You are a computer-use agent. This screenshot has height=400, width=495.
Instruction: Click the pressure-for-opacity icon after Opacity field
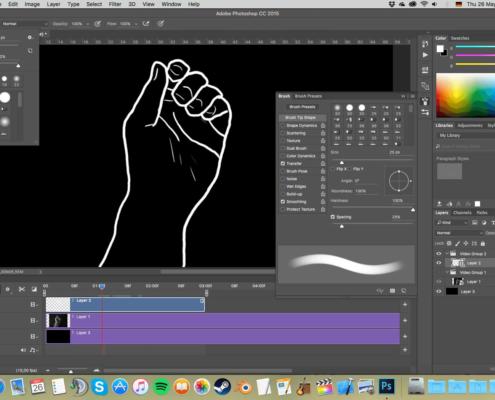(x=97, y=24)
